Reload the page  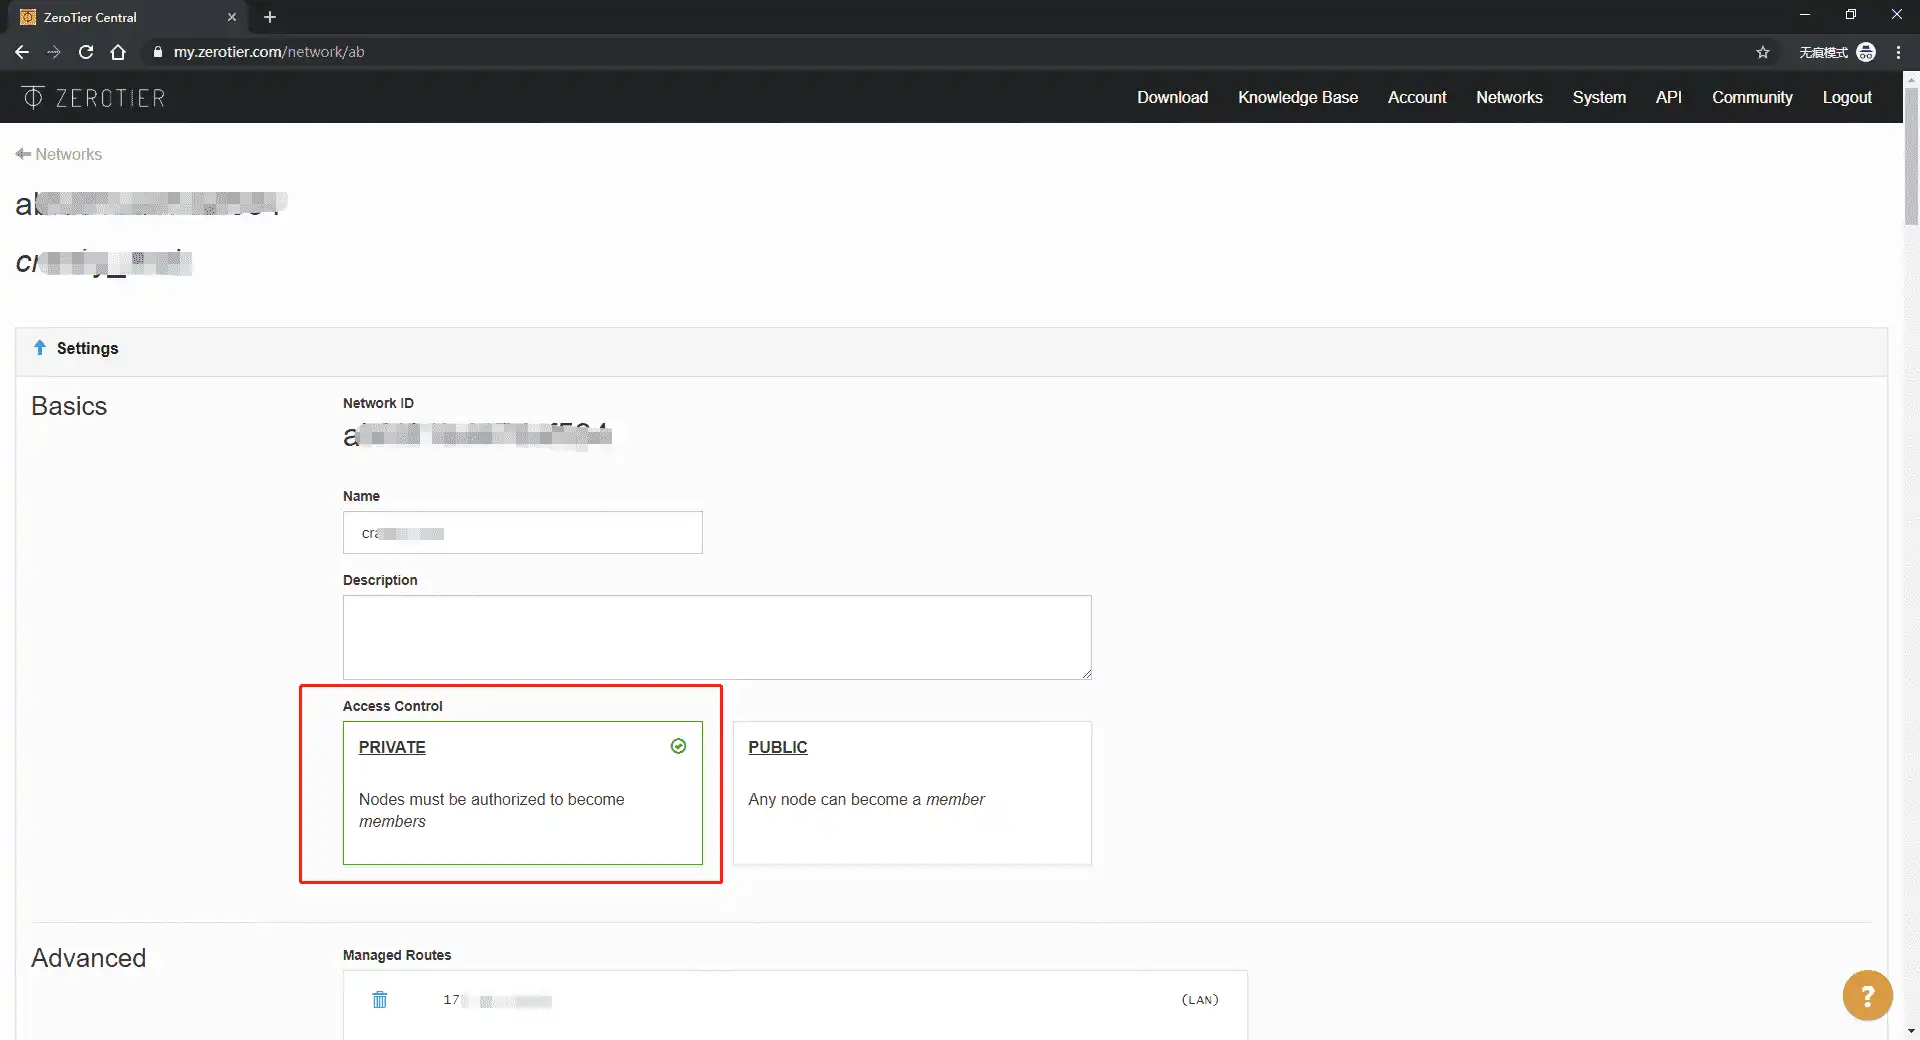click(86, 52)
